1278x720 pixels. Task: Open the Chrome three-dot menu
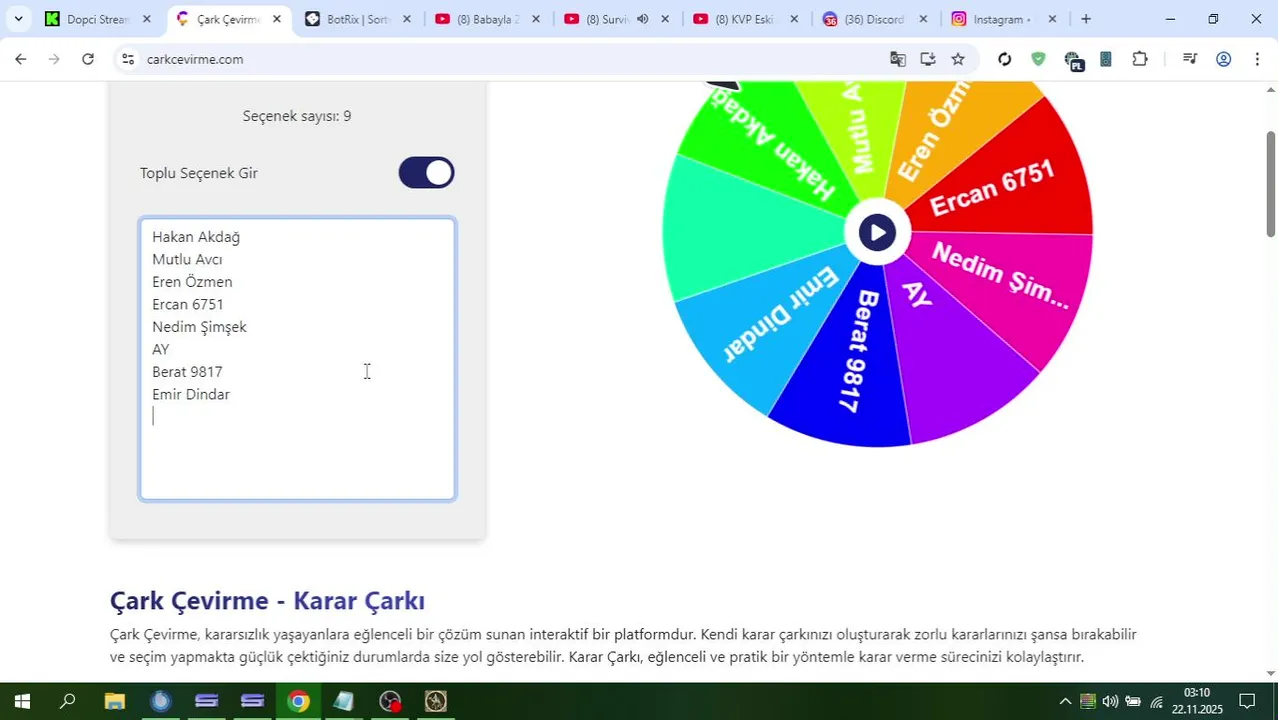[x=1257, y=59]
